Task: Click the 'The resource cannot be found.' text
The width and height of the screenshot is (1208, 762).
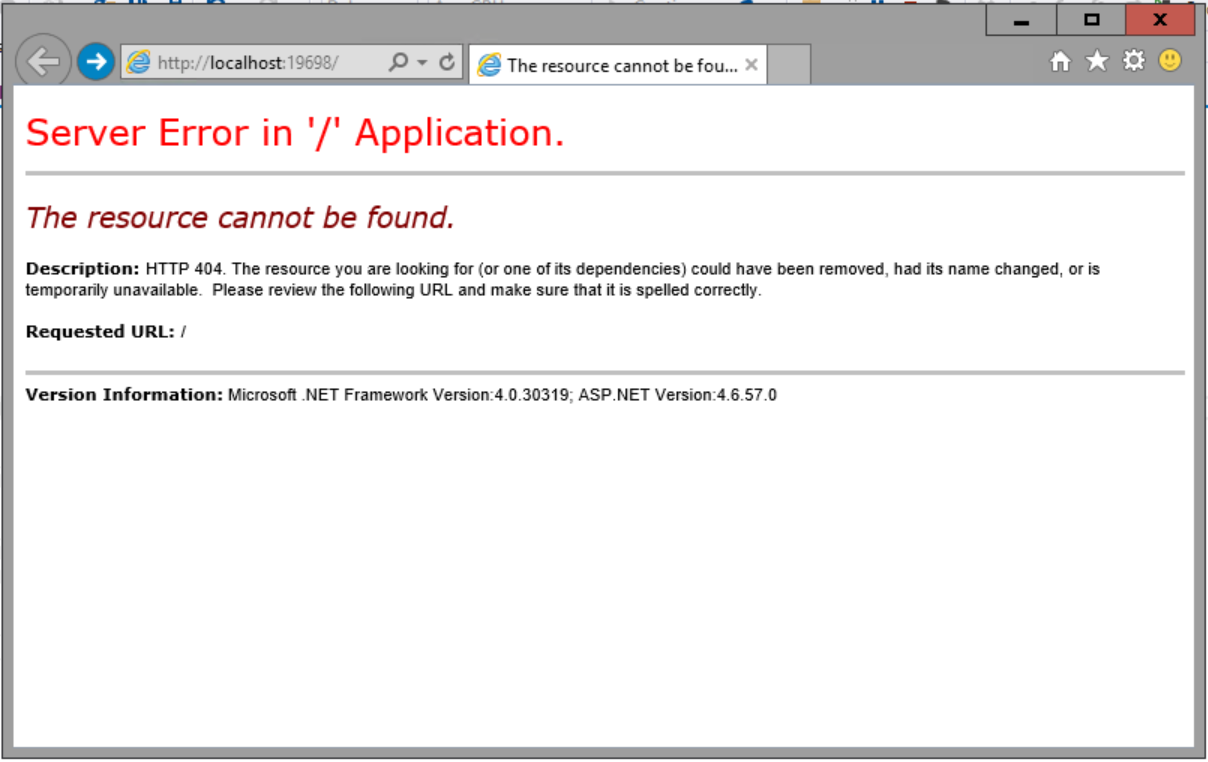Action: (x=240, y=218)
